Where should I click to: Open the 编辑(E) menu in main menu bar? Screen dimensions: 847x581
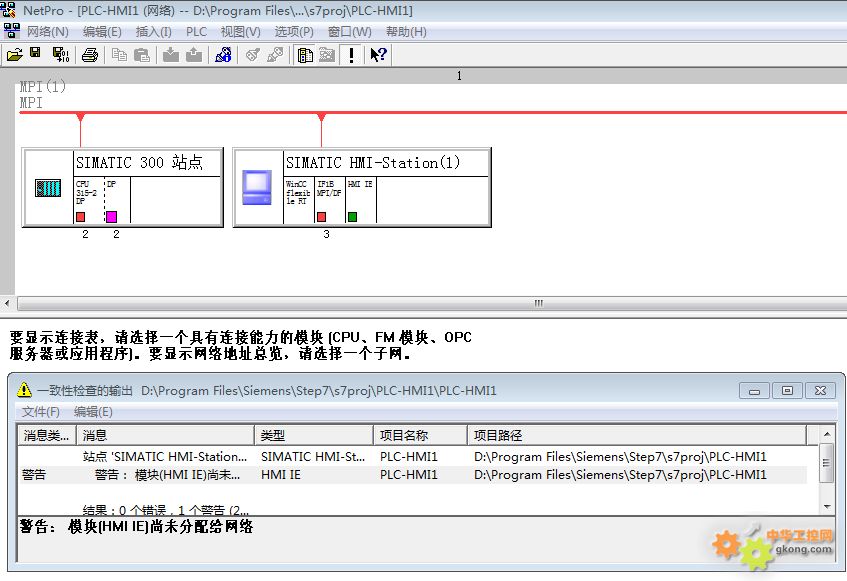click(x=102, y=32)
